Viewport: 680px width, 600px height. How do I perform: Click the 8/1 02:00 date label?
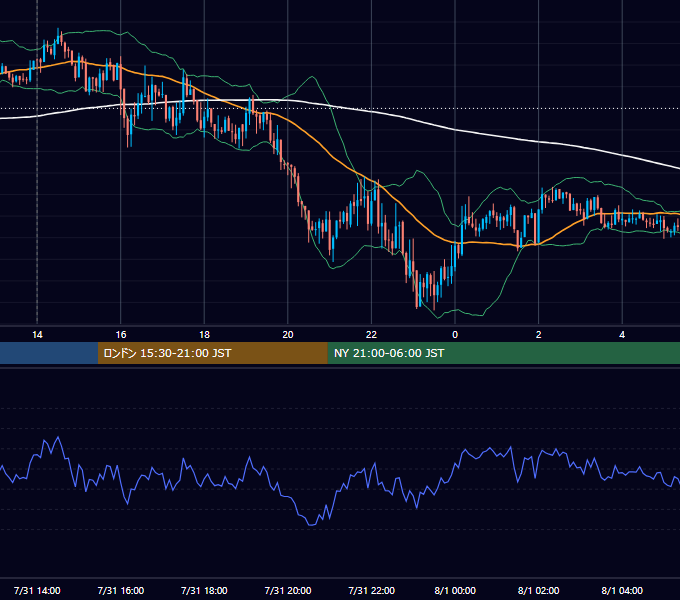539,590
